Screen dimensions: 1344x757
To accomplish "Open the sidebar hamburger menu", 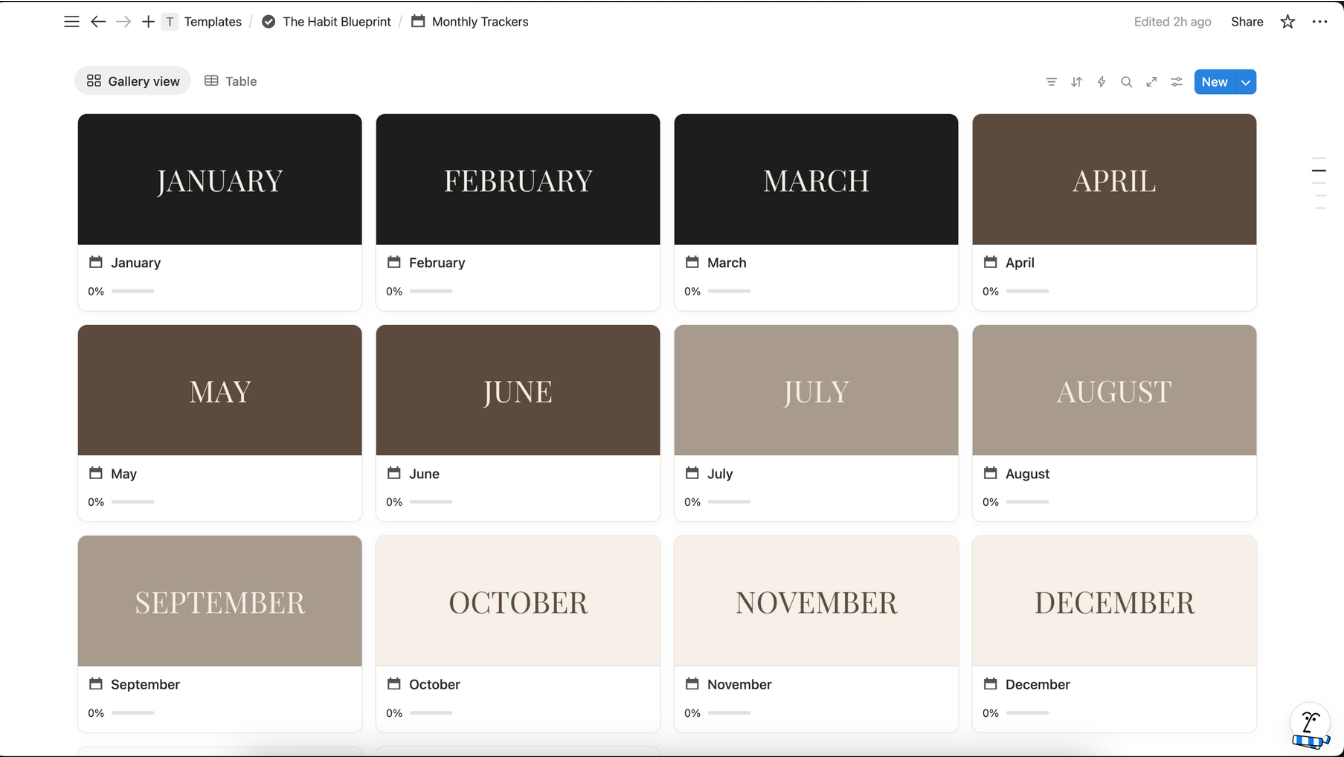I will (x=72, y=21).
